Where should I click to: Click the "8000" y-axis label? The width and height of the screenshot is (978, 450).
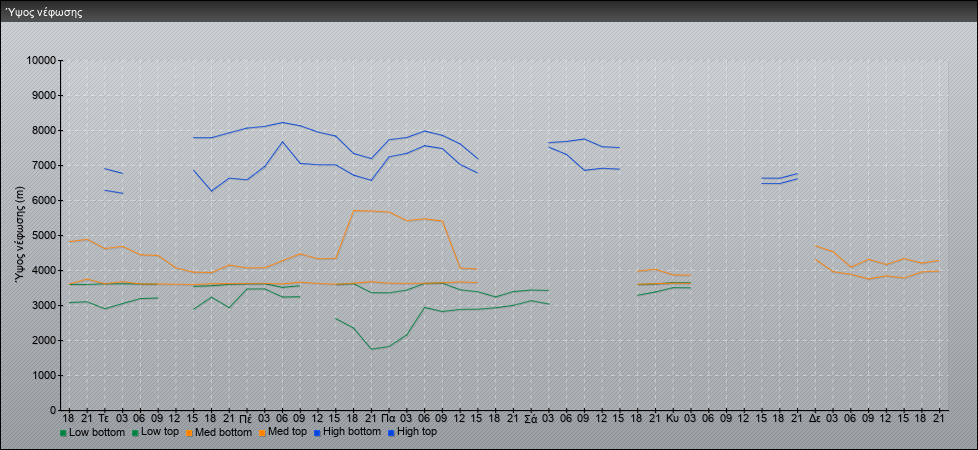coord(44,130)
